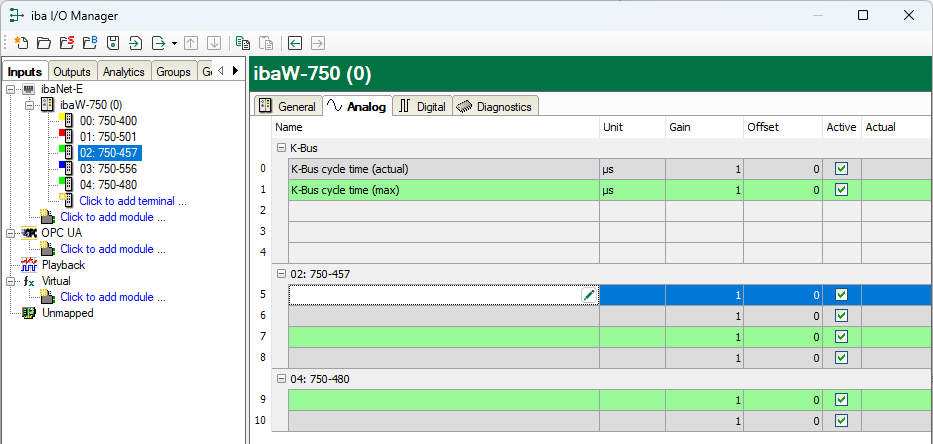
Task: Click the green Back arrow toolbar icon
Action: coord(295,42)
